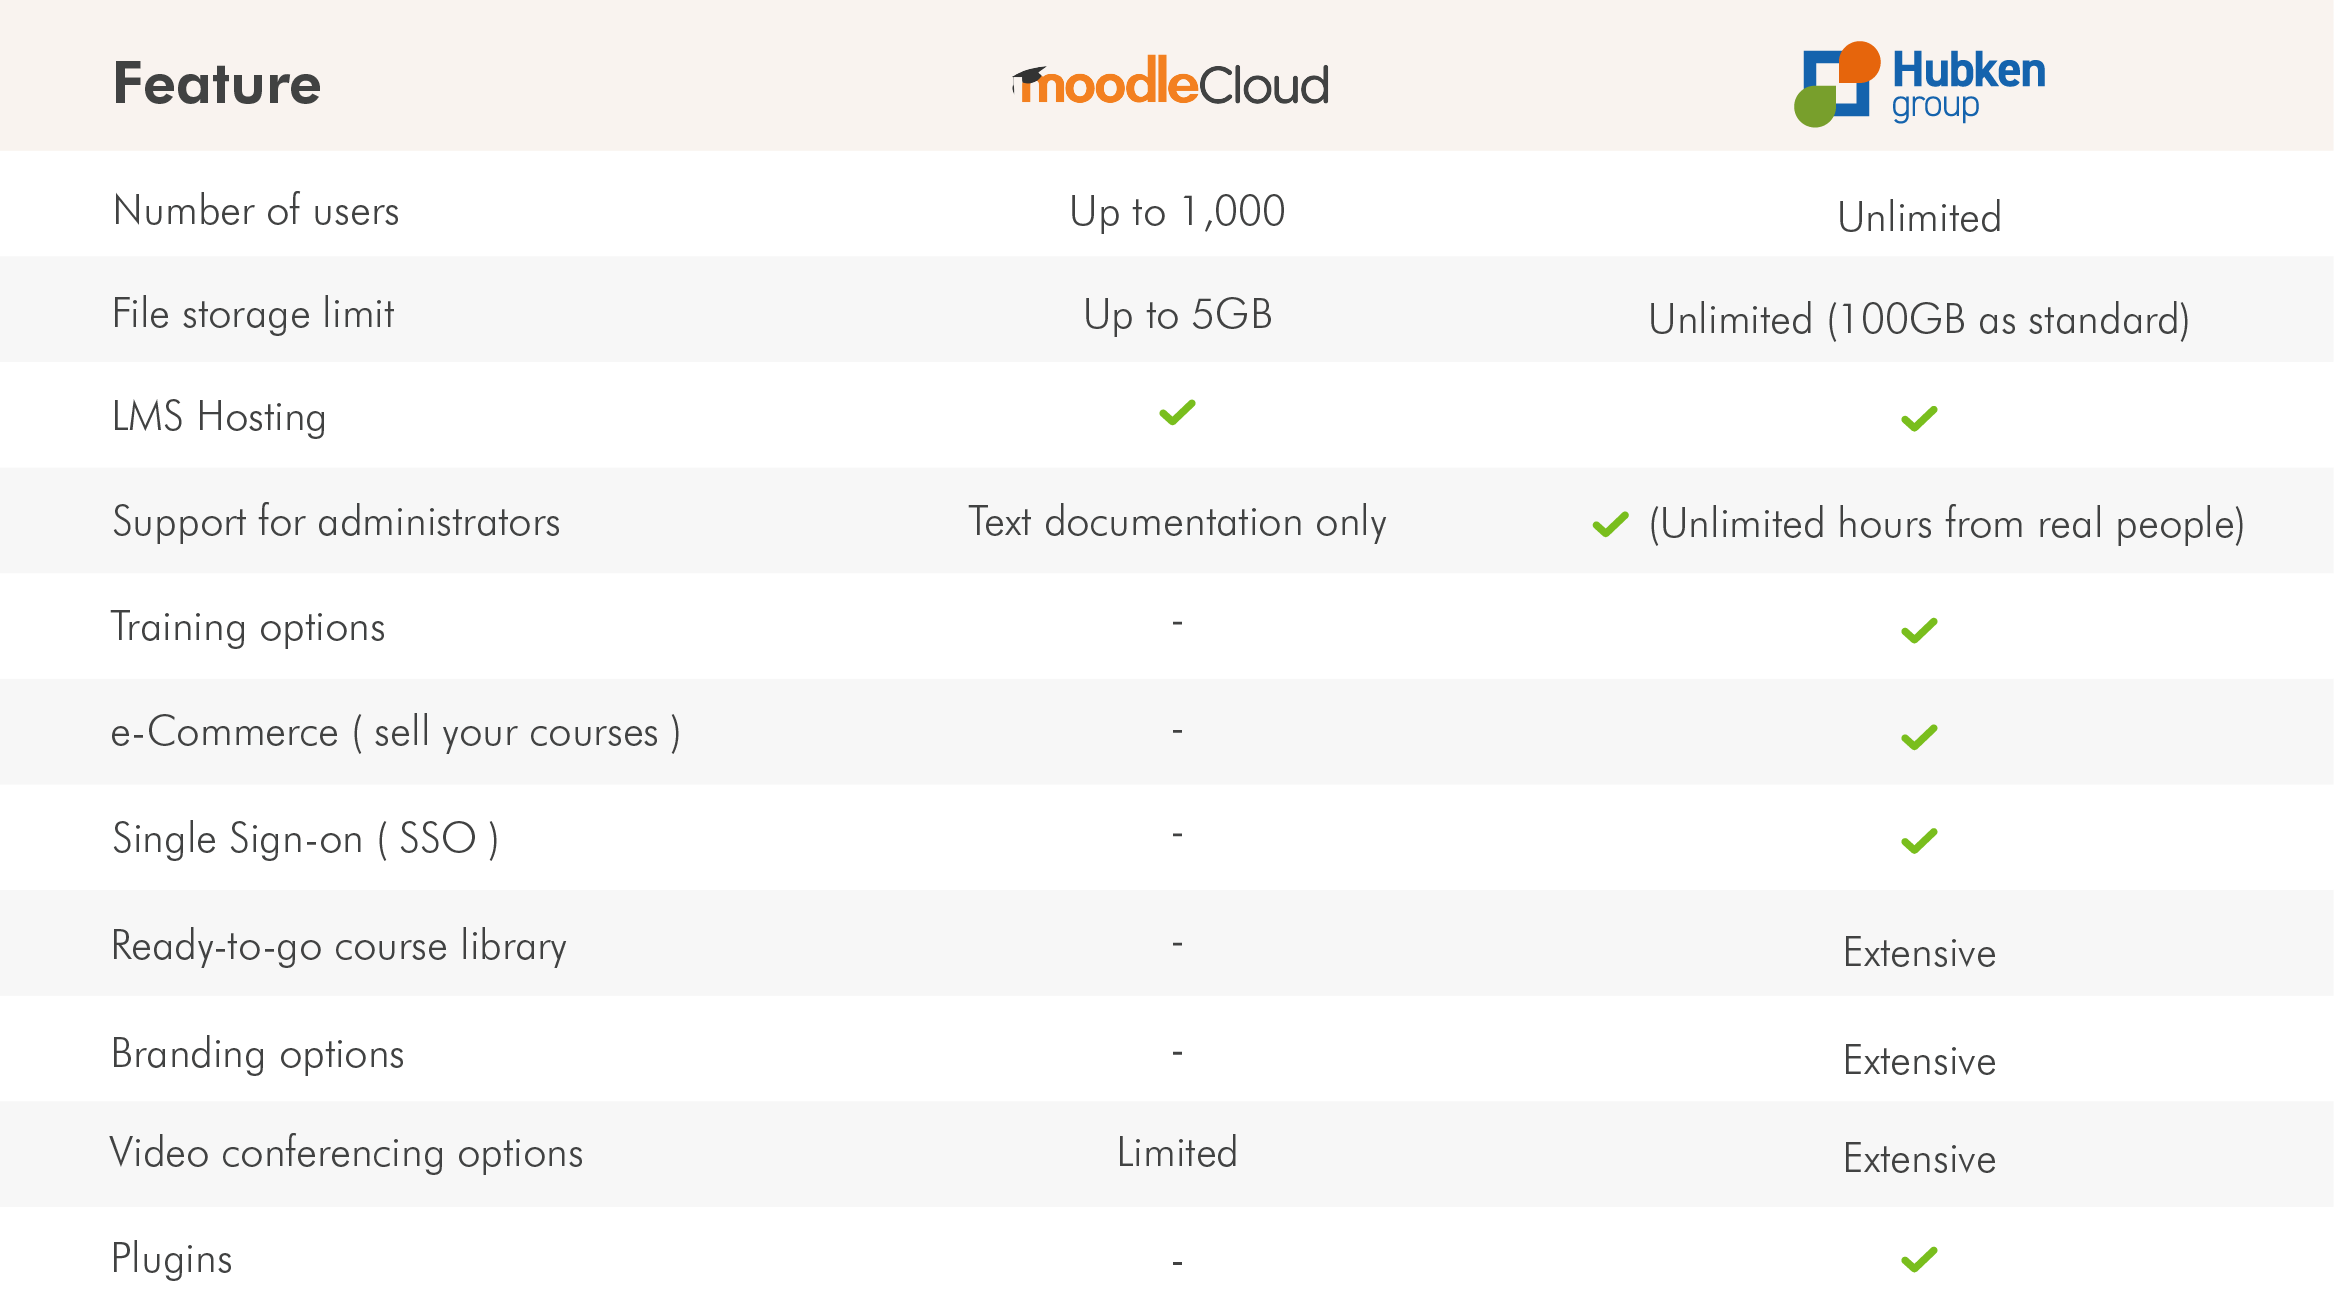
Task: Click the Support for administrators label
Action: [x=336, y=522]
